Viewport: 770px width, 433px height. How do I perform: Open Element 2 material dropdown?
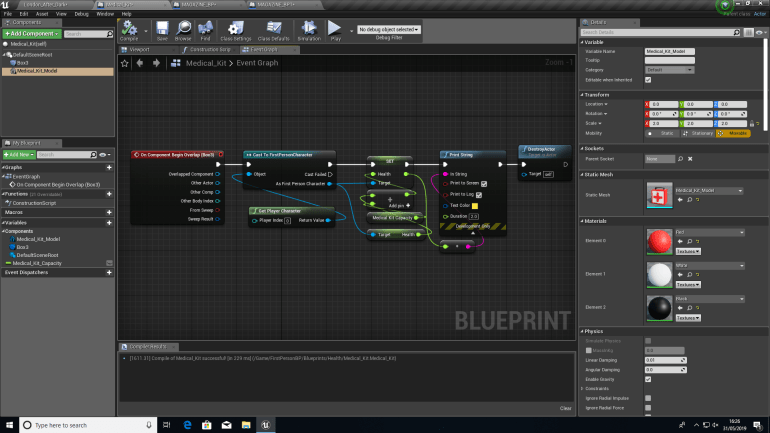tap(710, 299)
